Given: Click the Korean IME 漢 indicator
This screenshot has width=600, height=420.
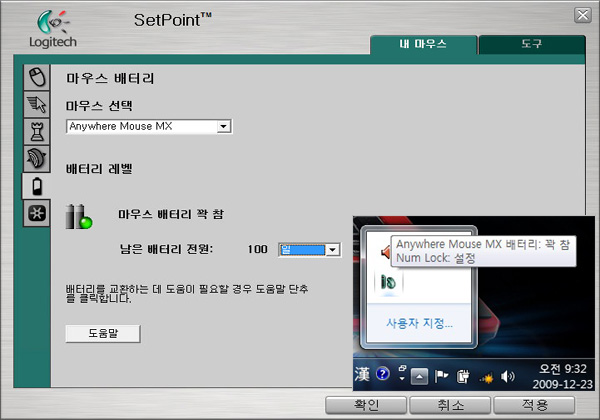Looking at the screenshot, I should tap(362, 374).
